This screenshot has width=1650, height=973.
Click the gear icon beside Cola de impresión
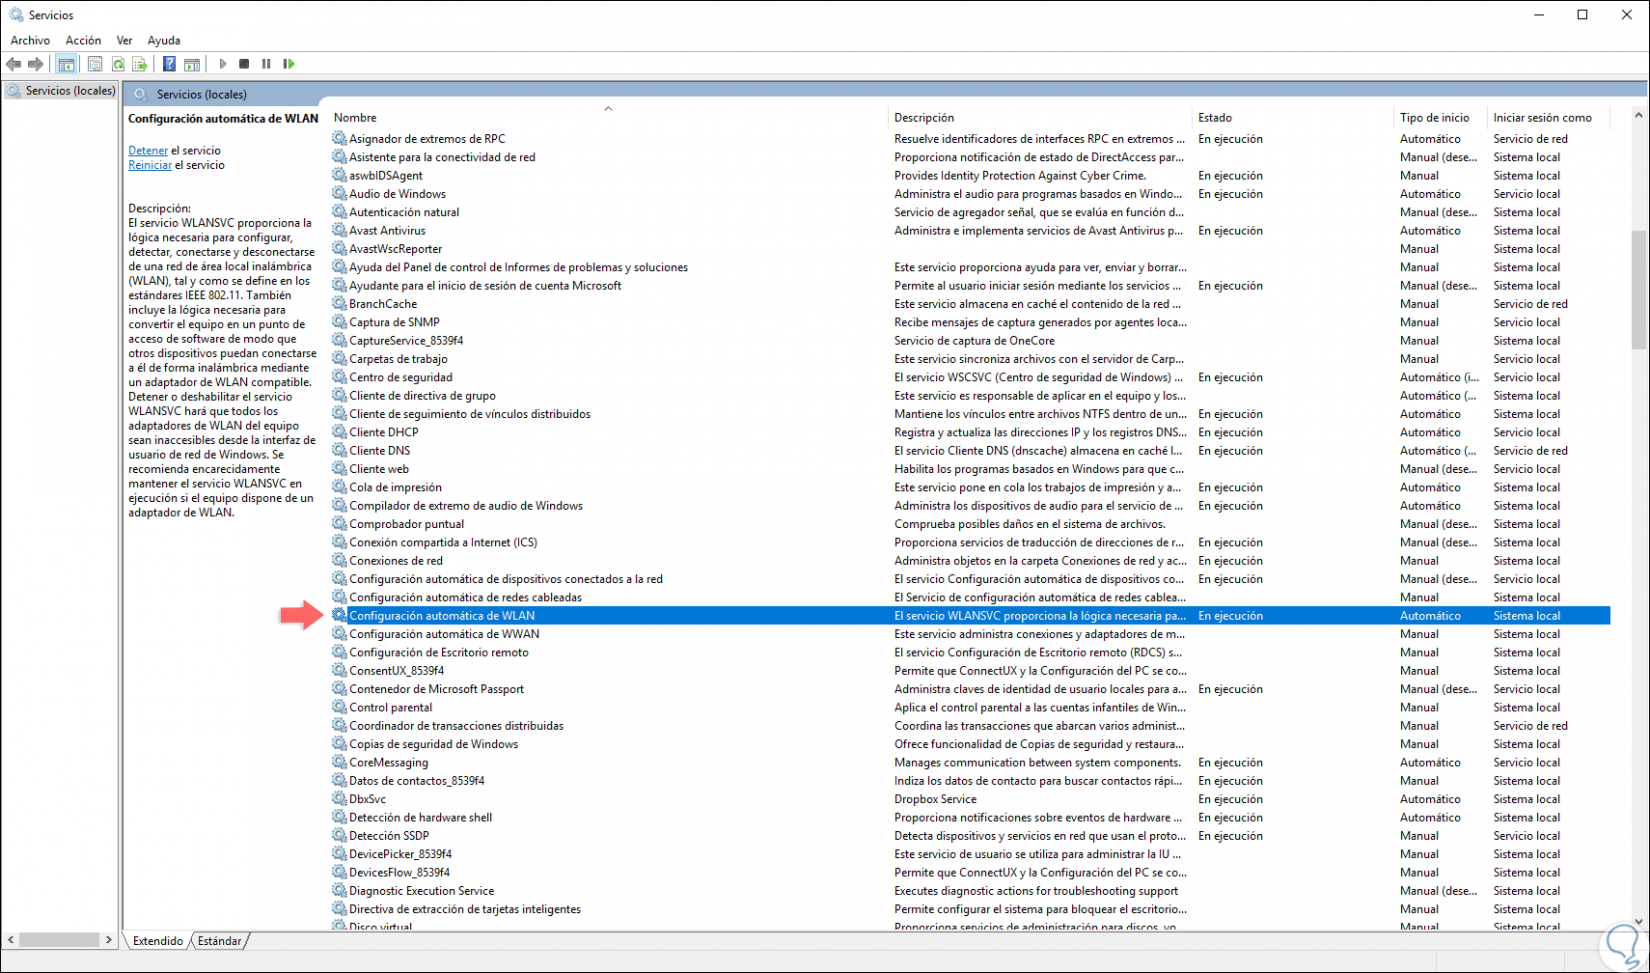click(340, 487)
